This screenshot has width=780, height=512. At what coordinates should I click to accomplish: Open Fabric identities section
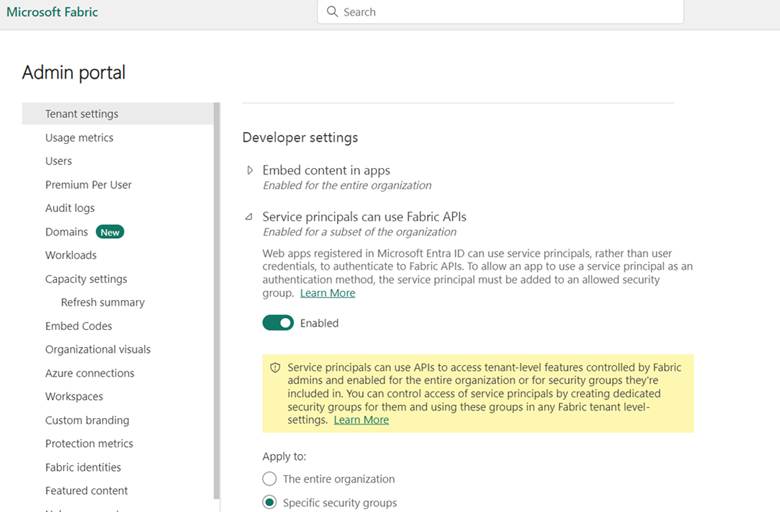[83, 467]
